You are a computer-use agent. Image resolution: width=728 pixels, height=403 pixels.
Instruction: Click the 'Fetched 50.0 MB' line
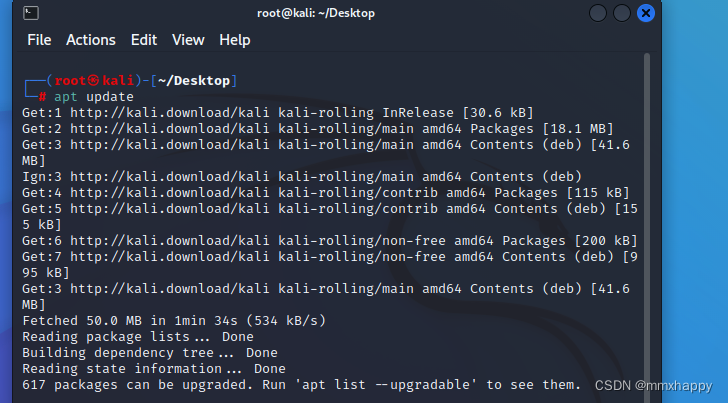174,321
